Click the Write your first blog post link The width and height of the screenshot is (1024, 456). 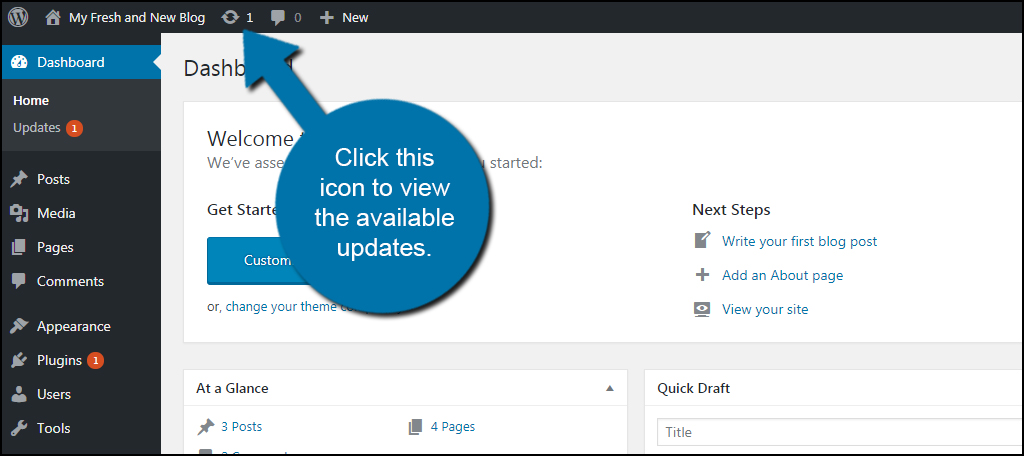(799, 241)
